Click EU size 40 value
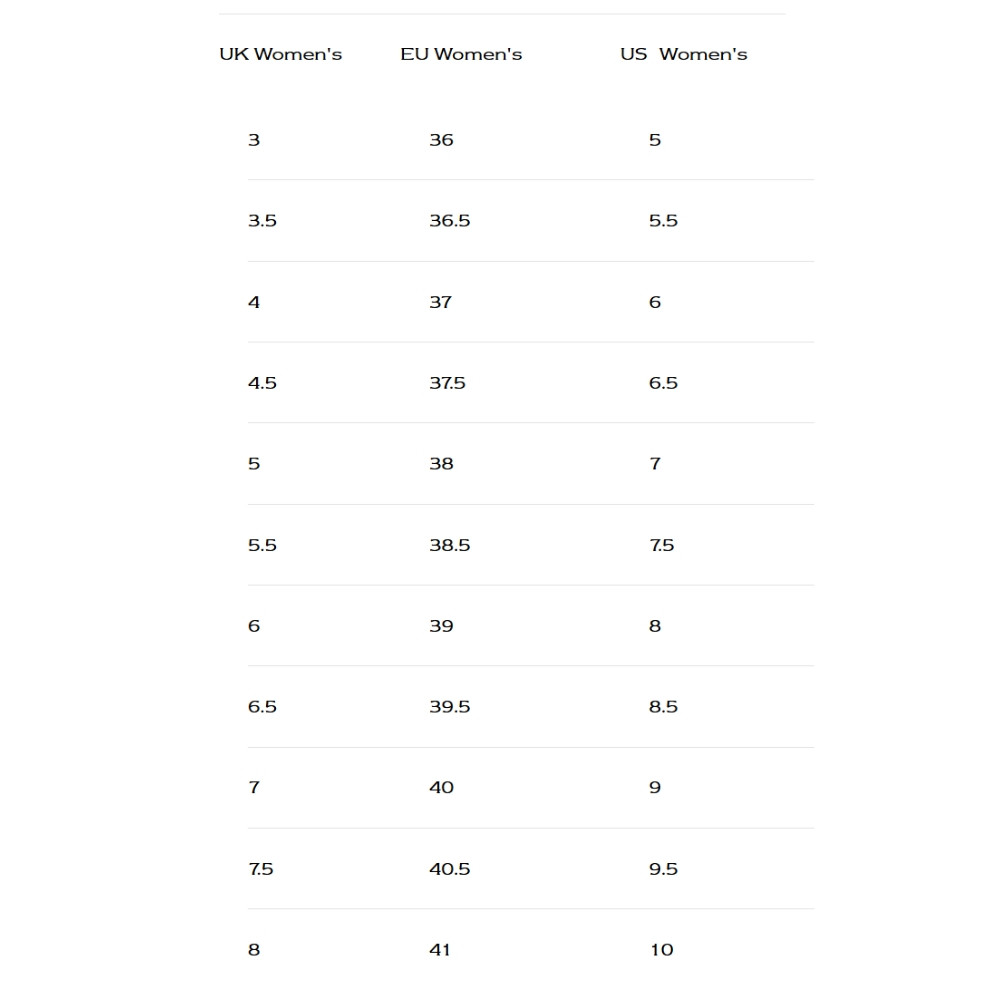This screenshot has width=1000, height=1000. pos(441,788)
